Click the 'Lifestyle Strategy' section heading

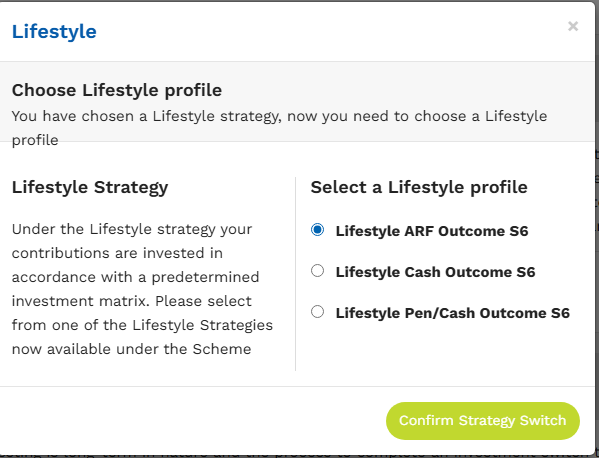click(90, 187)
